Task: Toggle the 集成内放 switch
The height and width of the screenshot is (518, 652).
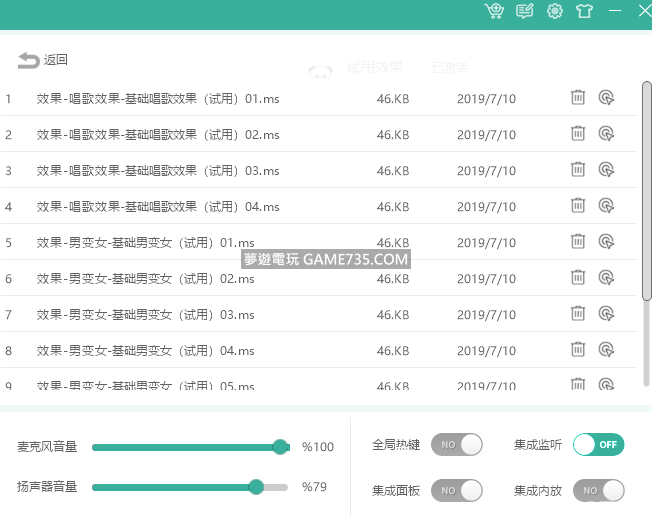Action: (598, 491)
